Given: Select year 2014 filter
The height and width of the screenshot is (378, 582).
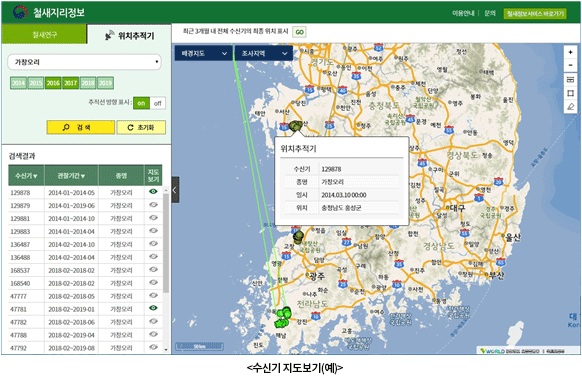Looking at the screenshot, I should (x=18, y=83).
